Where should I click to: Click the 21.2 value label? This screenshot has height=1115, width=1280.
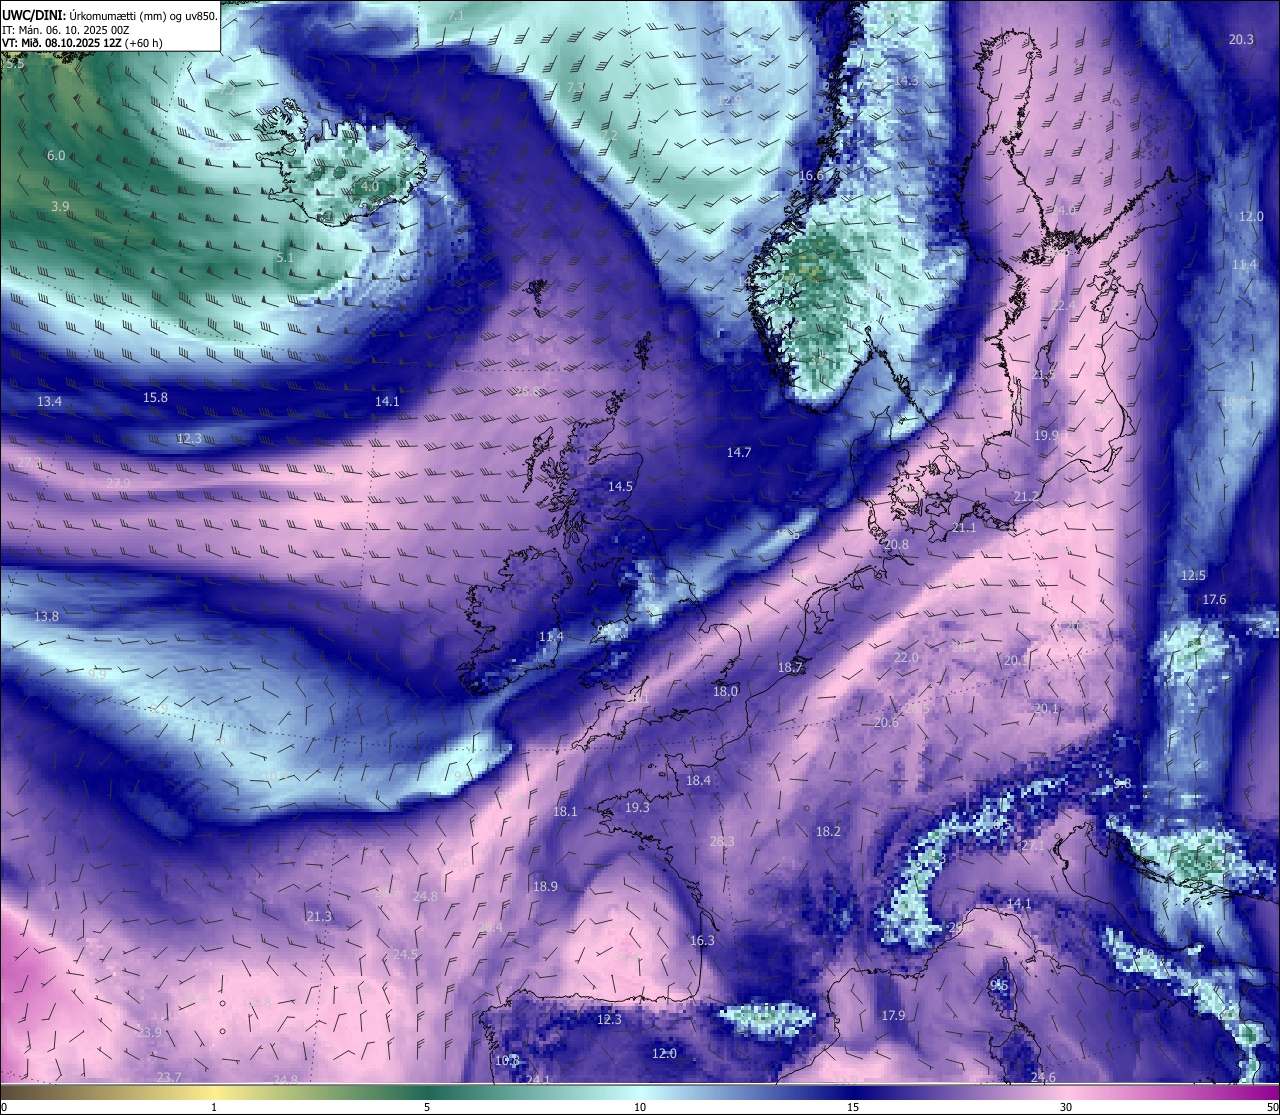pos(1026,497)
